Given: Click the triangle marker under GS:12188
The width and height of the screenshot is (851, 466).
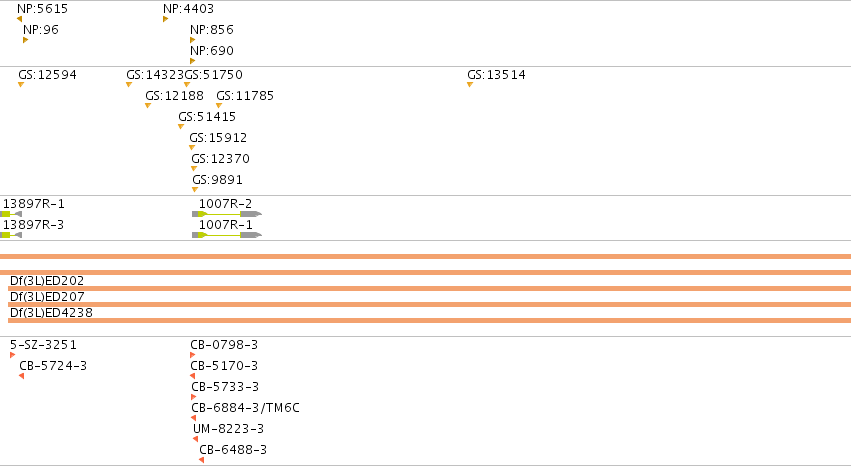Looking at the screenshot, I should [148, 106].
